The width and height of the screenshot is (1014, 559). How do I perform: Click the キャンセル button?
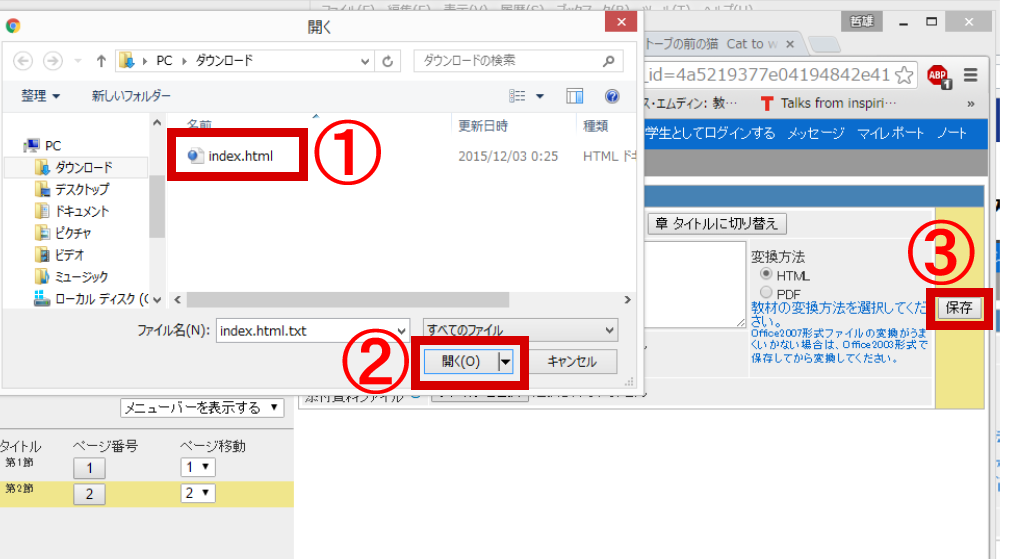tap(572, 362)
